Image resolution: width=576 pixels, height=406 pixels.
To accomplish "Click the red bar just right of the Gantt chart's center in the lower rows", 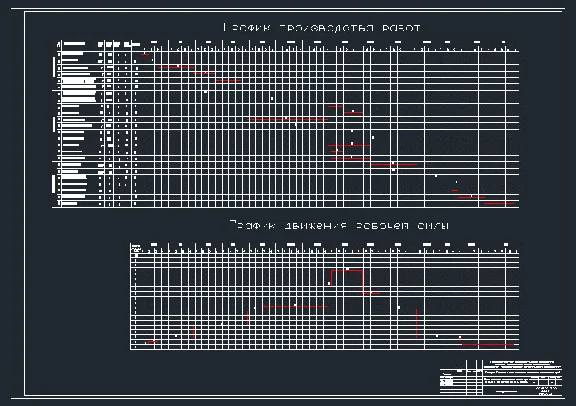I will click(x=394, y=165).
